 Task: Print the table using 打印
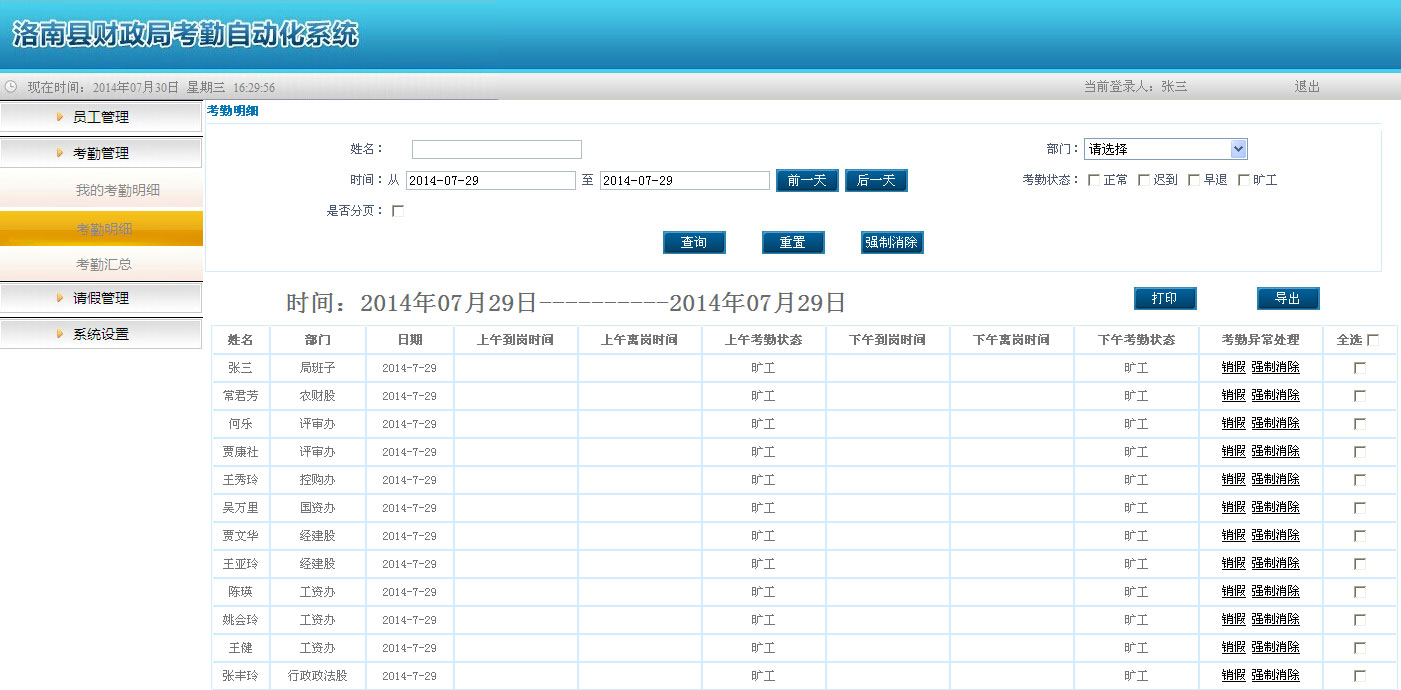1165,299
